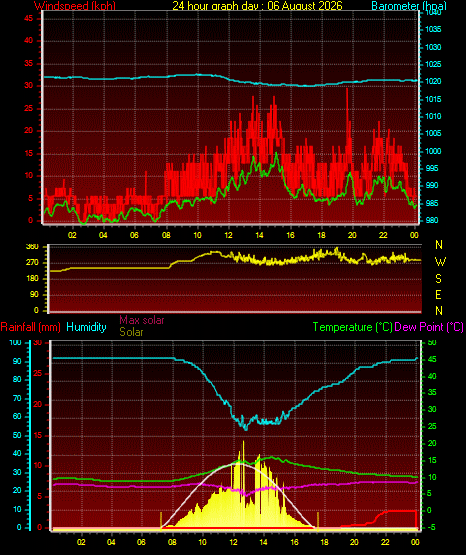The image size is (466, 555).
Task: Click the 25 tick on the windspeed axis
Action: 28,109
